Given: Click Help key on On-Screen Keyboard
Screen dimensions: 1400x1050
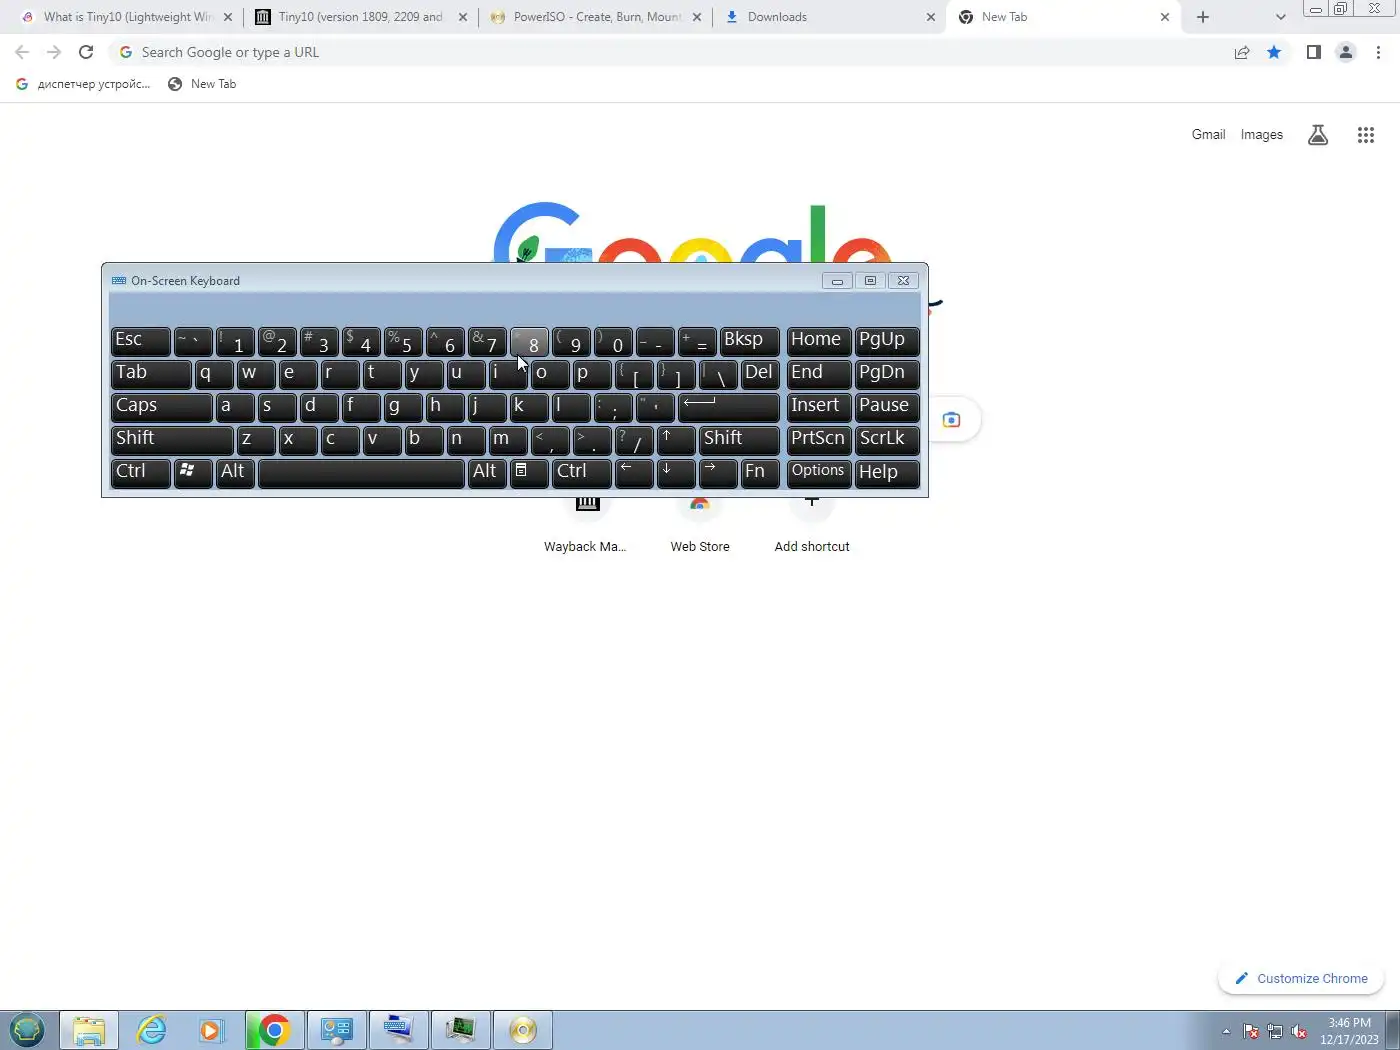Looking at the screenshot, I should [887, 473].
